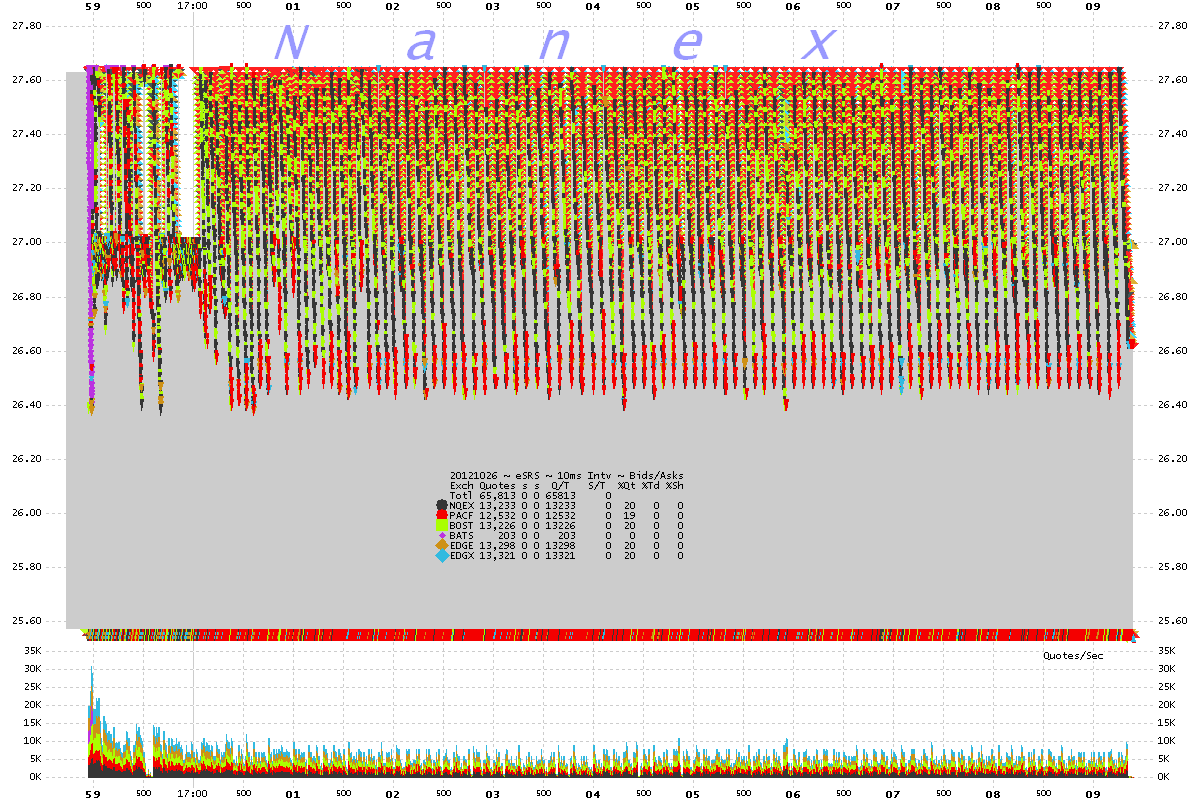Click the 13,298 quotes value for EDGE
Viewport: 1200px width, 800px height.
pos(498,546)
